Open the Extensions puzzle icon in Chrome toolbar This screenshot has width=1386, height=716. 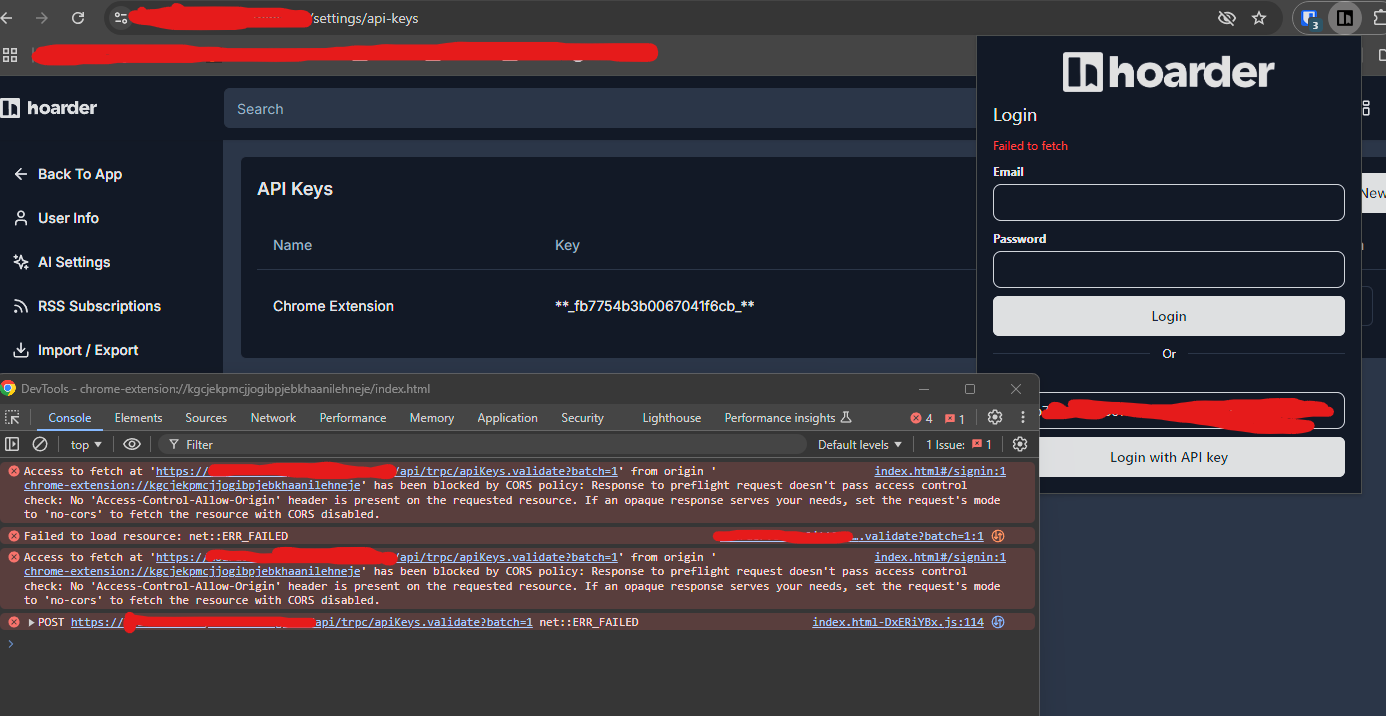point(1379,18)
